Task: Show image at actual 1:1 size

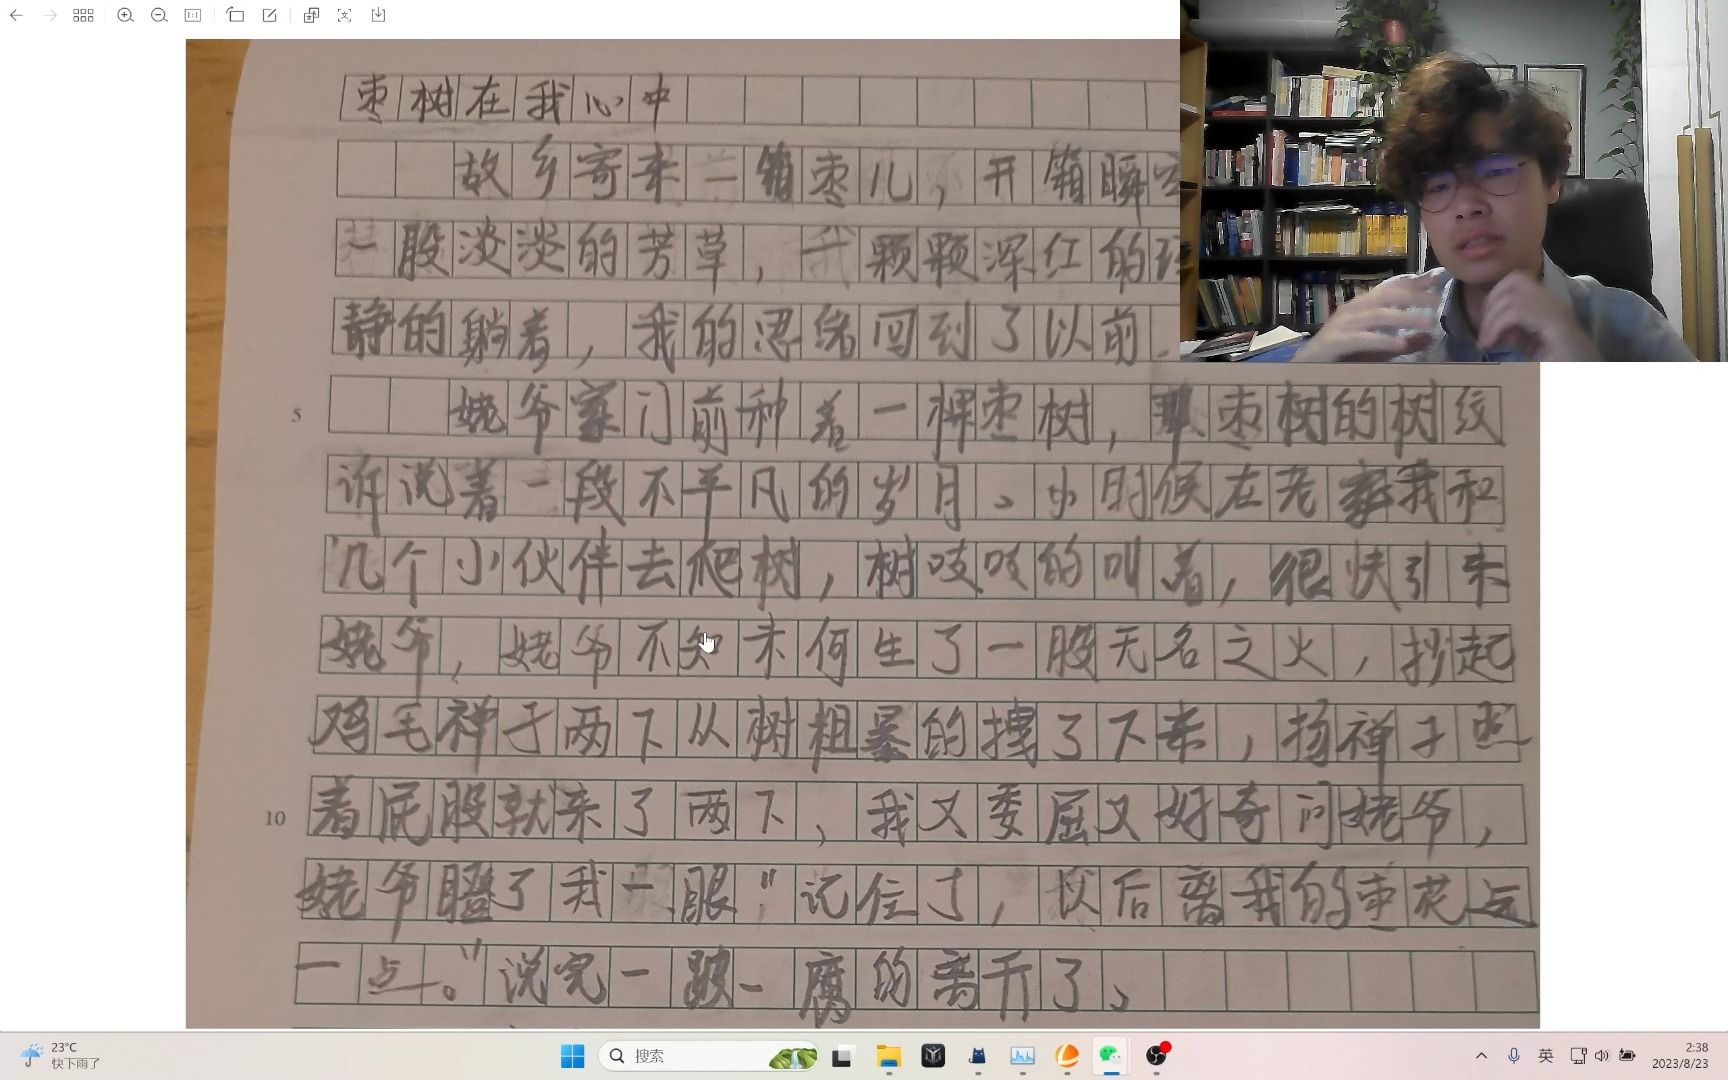Action: [193, 15]
